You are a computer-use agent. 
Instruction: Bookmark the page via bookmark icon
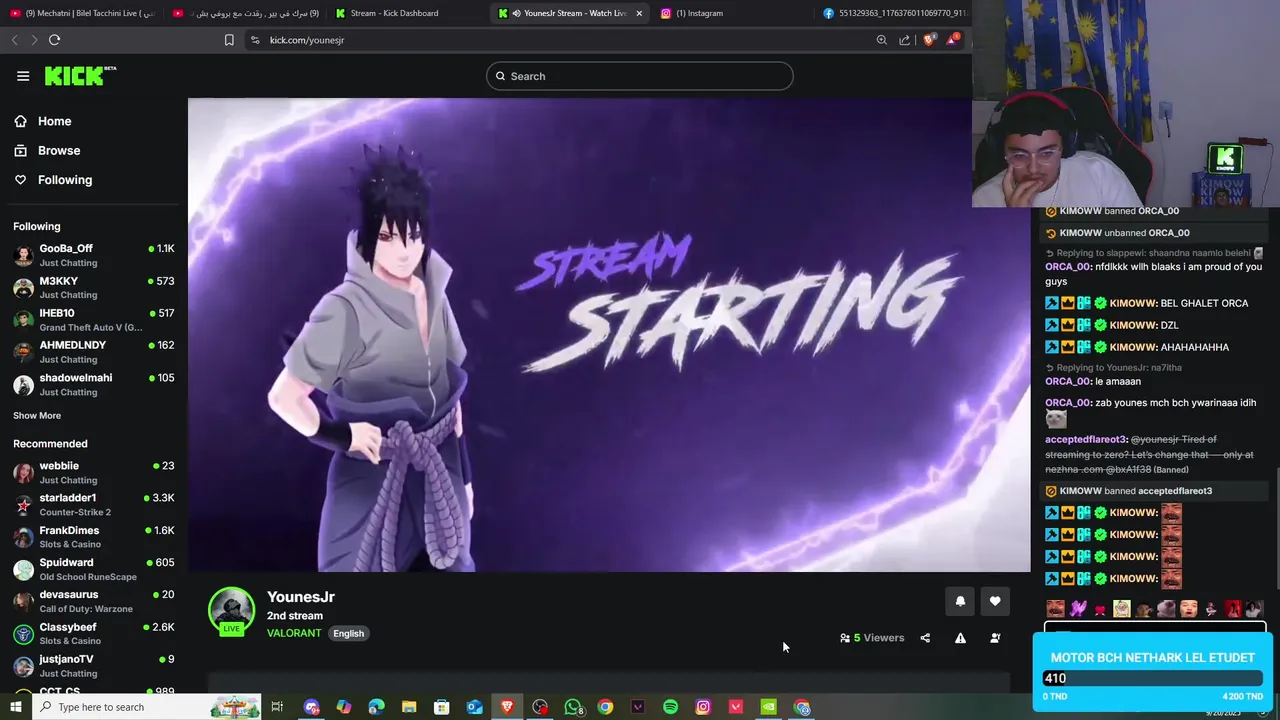pyautogui.click(x=229, y=40)
